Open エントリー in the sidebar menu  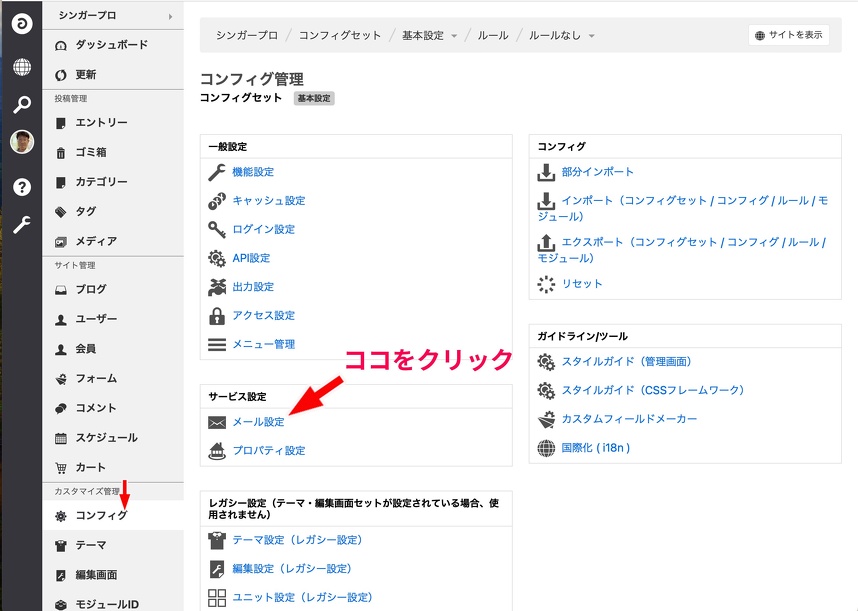(x=101, y=123)
